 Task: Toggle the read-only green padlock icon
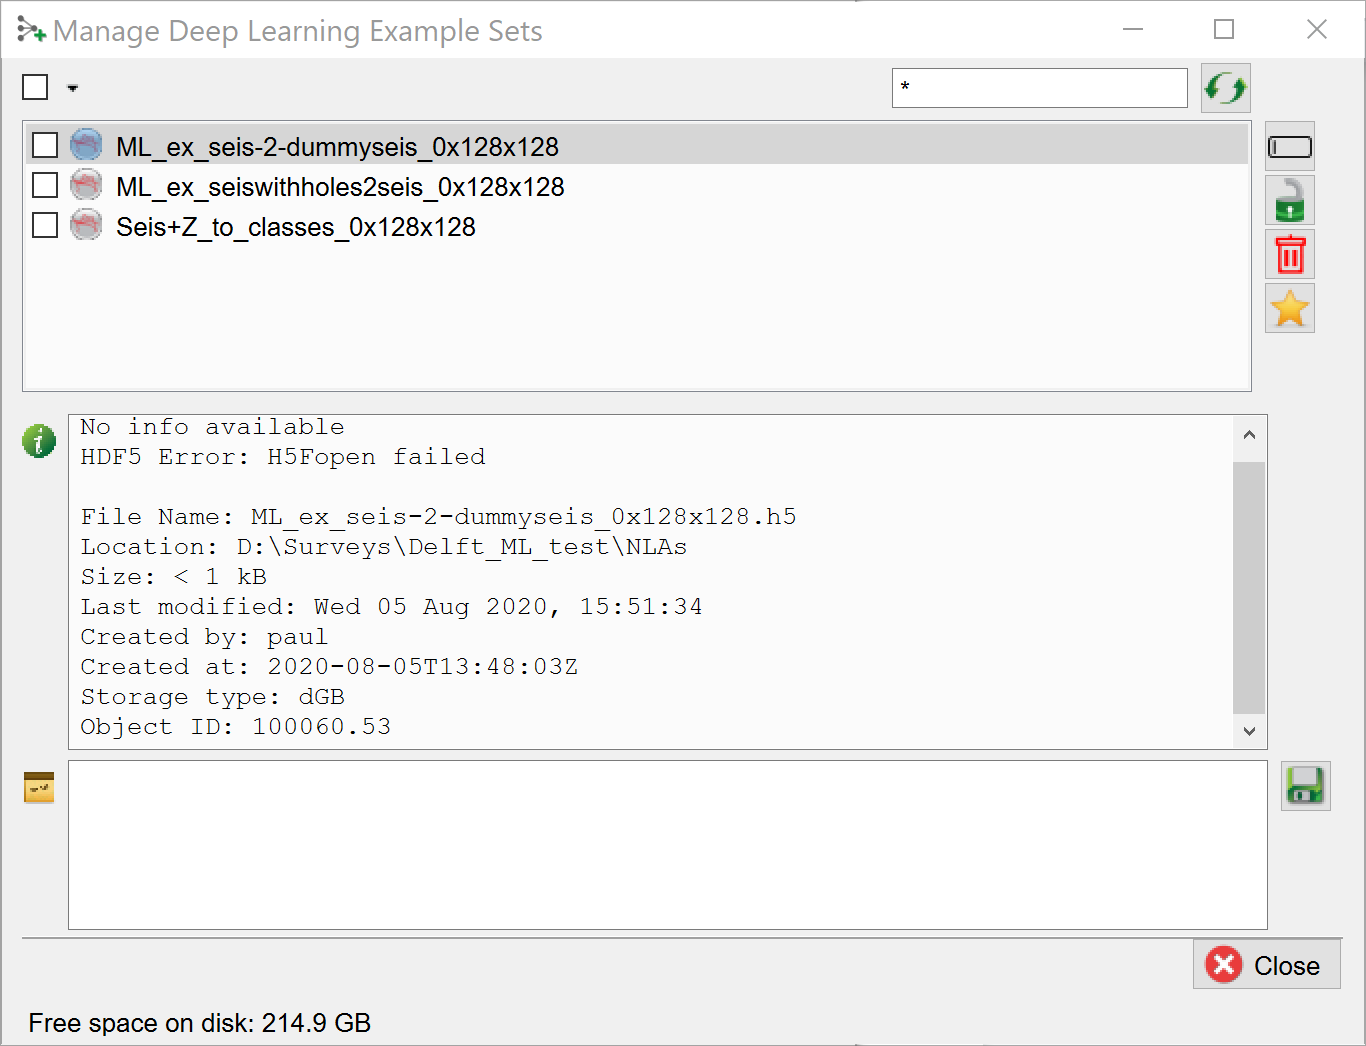pyautogui.click(x=1289, y=201)
